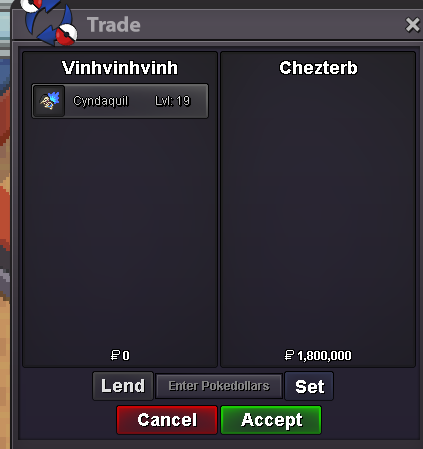
Task: Click the Chezterb player name
Action: click(318, 68)
